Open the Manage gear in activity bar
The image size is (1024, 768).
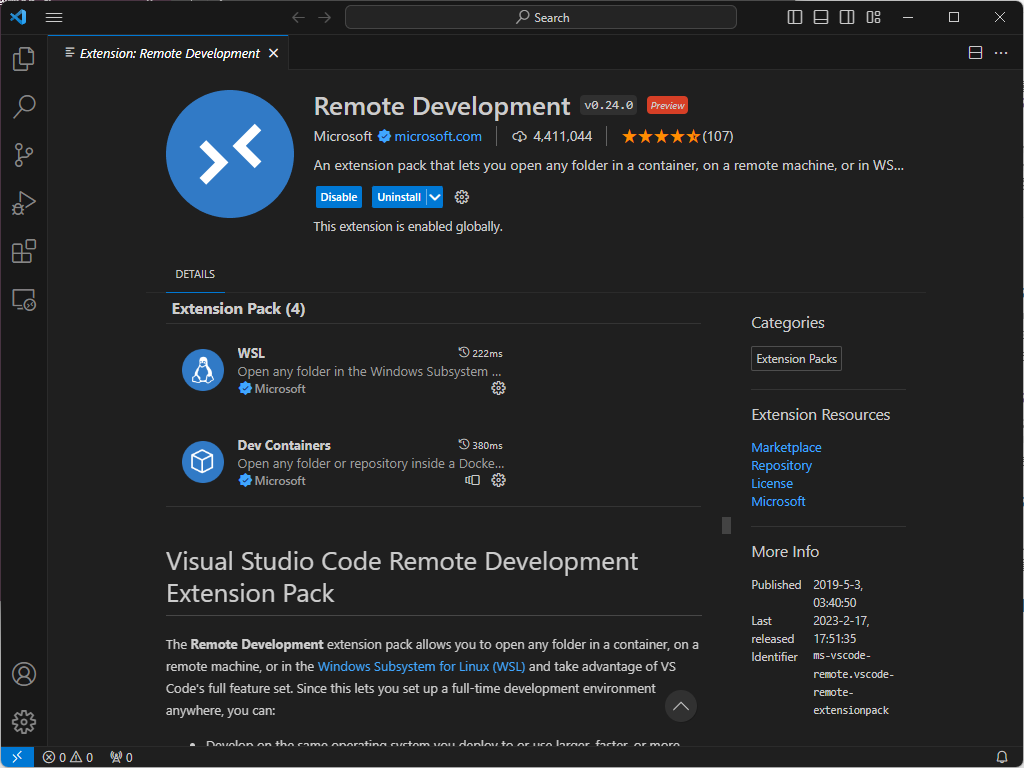click(24, 722)
